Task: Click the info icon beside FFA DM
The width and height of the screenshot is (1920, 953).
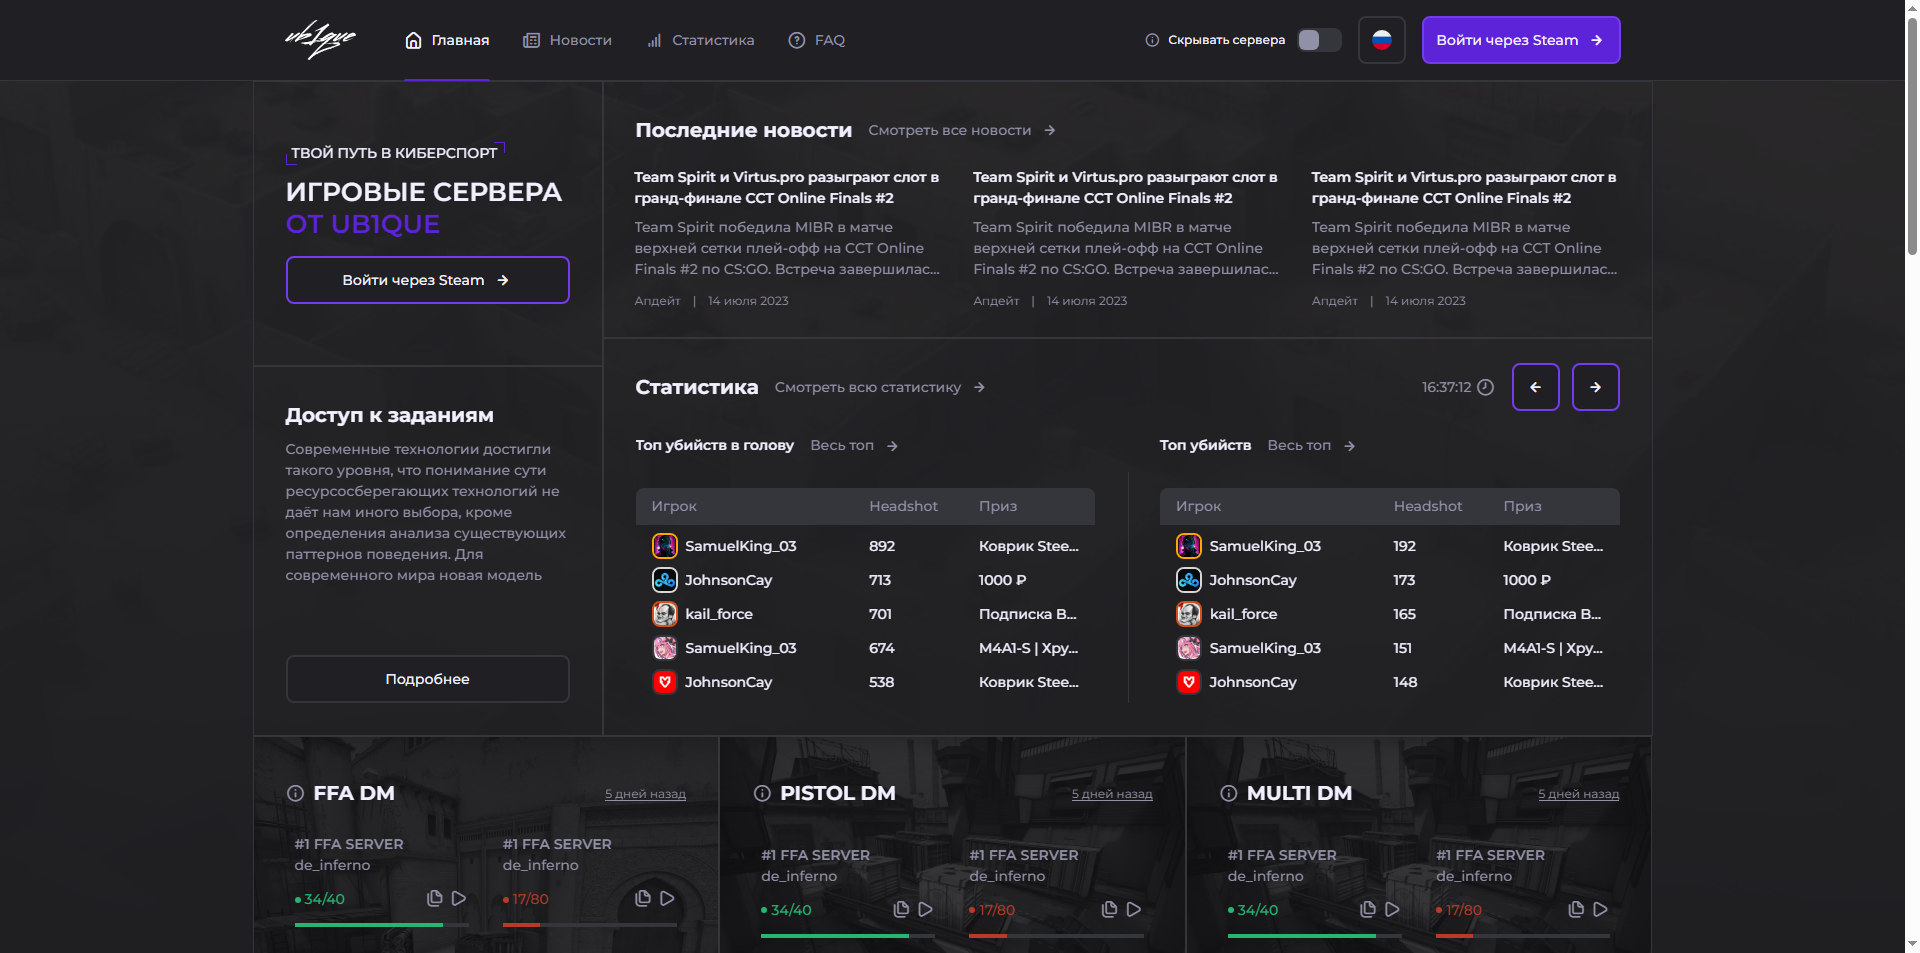Action: pos(295,793)
